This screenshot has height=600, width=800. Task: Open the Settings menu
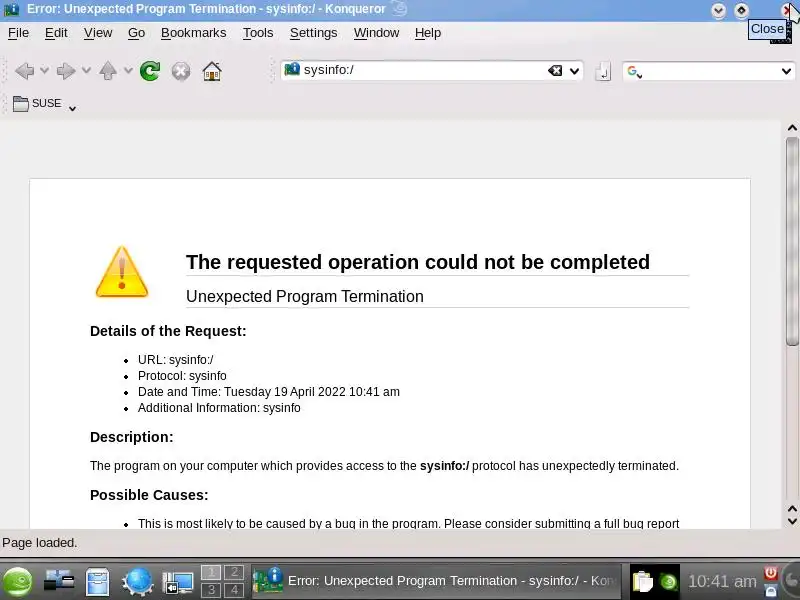point(313,33)
